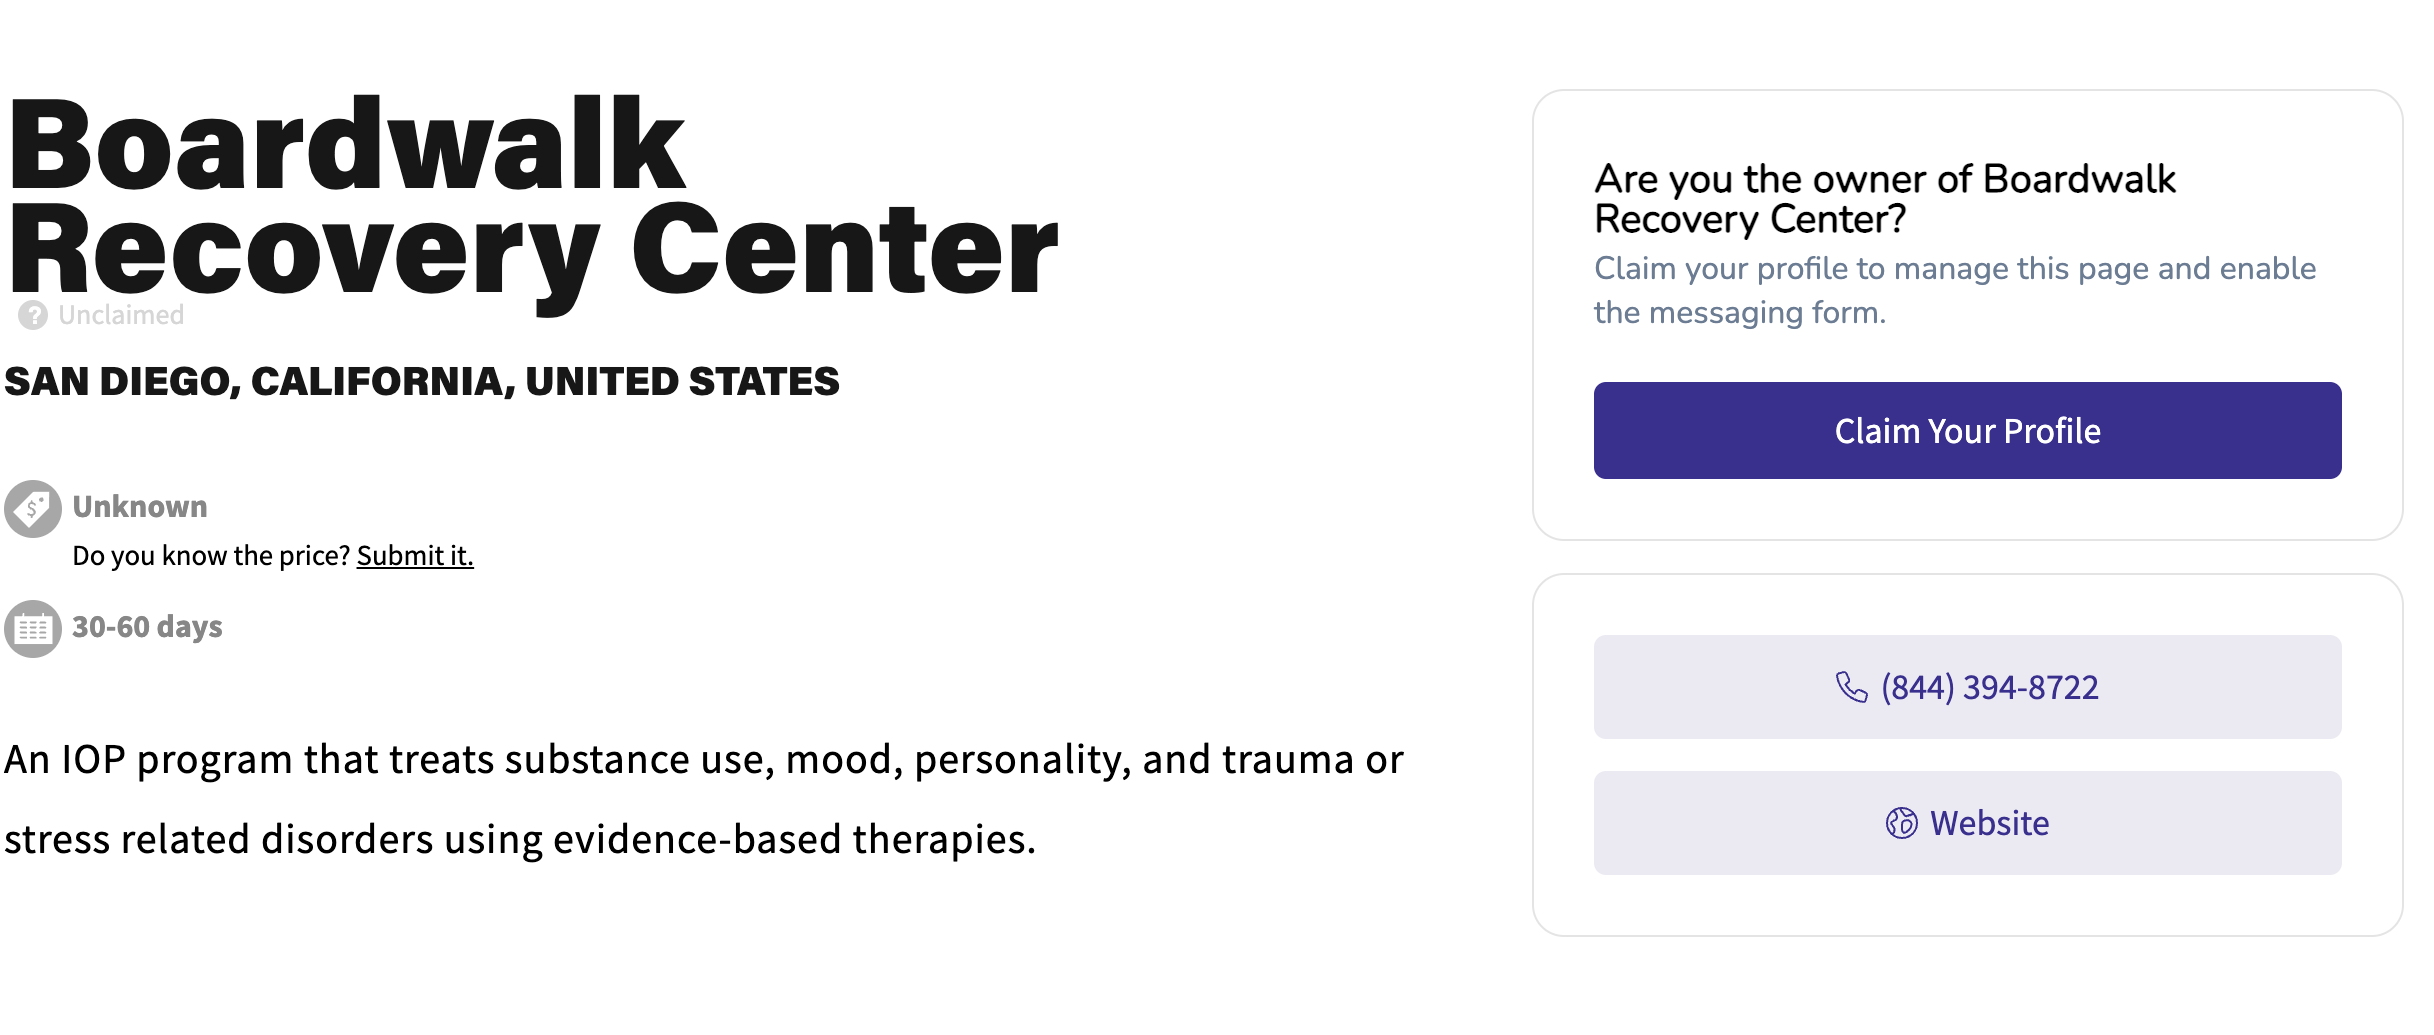The image size is (2434, 1035).
Task: Click the question mark icon by Unclaimed
Action: [x=32, y=314]
